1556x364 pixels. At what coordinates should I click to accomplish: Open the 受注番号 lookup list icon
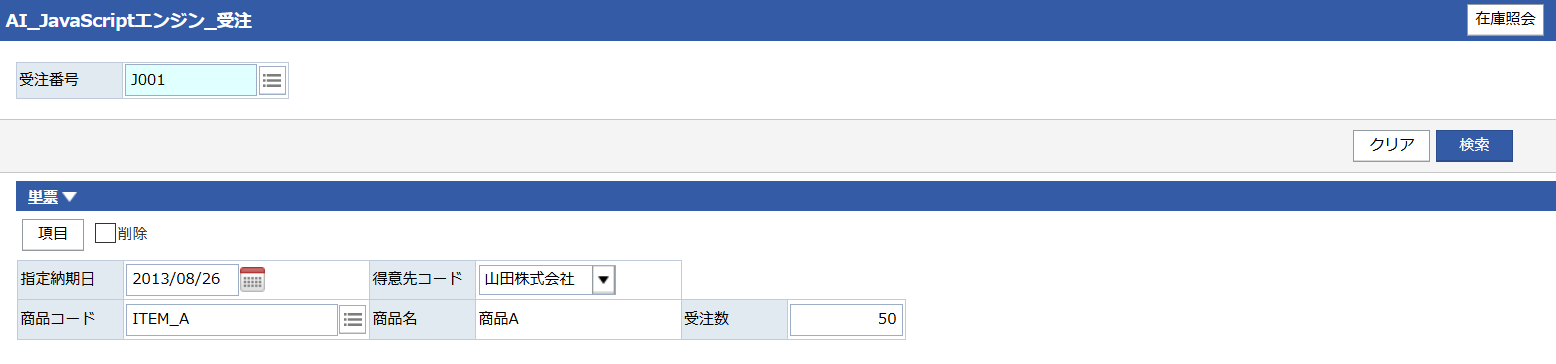click(x=272, y=80)
